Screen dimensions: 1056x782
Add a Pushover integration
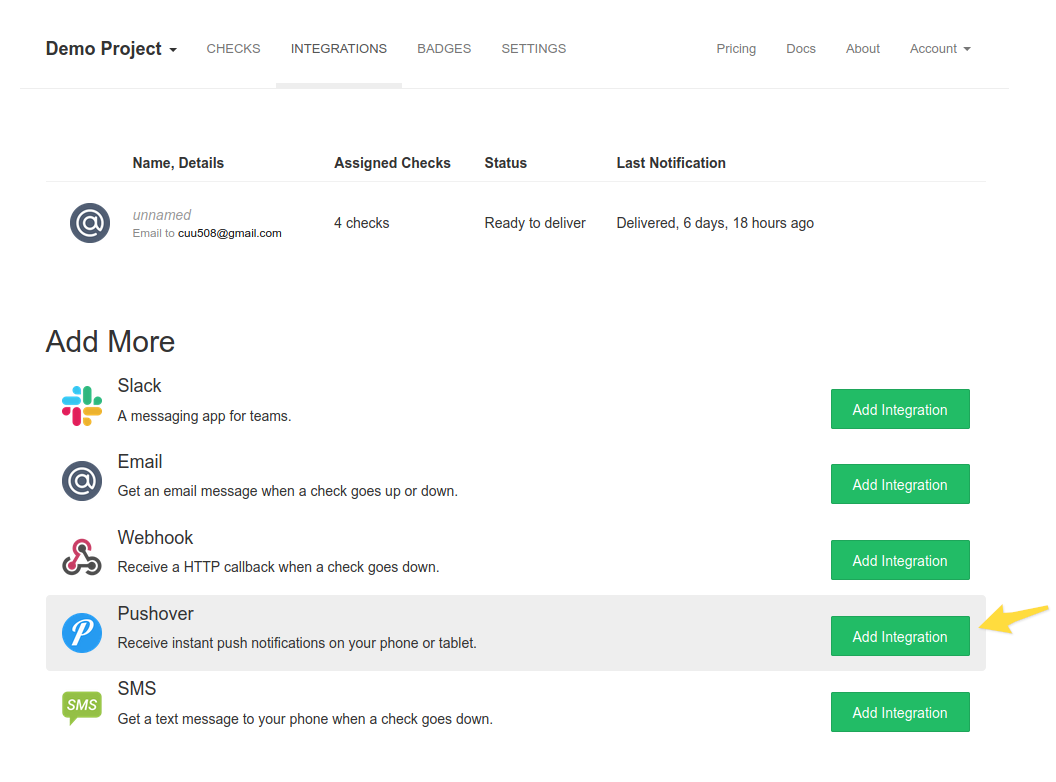(899, 636)
